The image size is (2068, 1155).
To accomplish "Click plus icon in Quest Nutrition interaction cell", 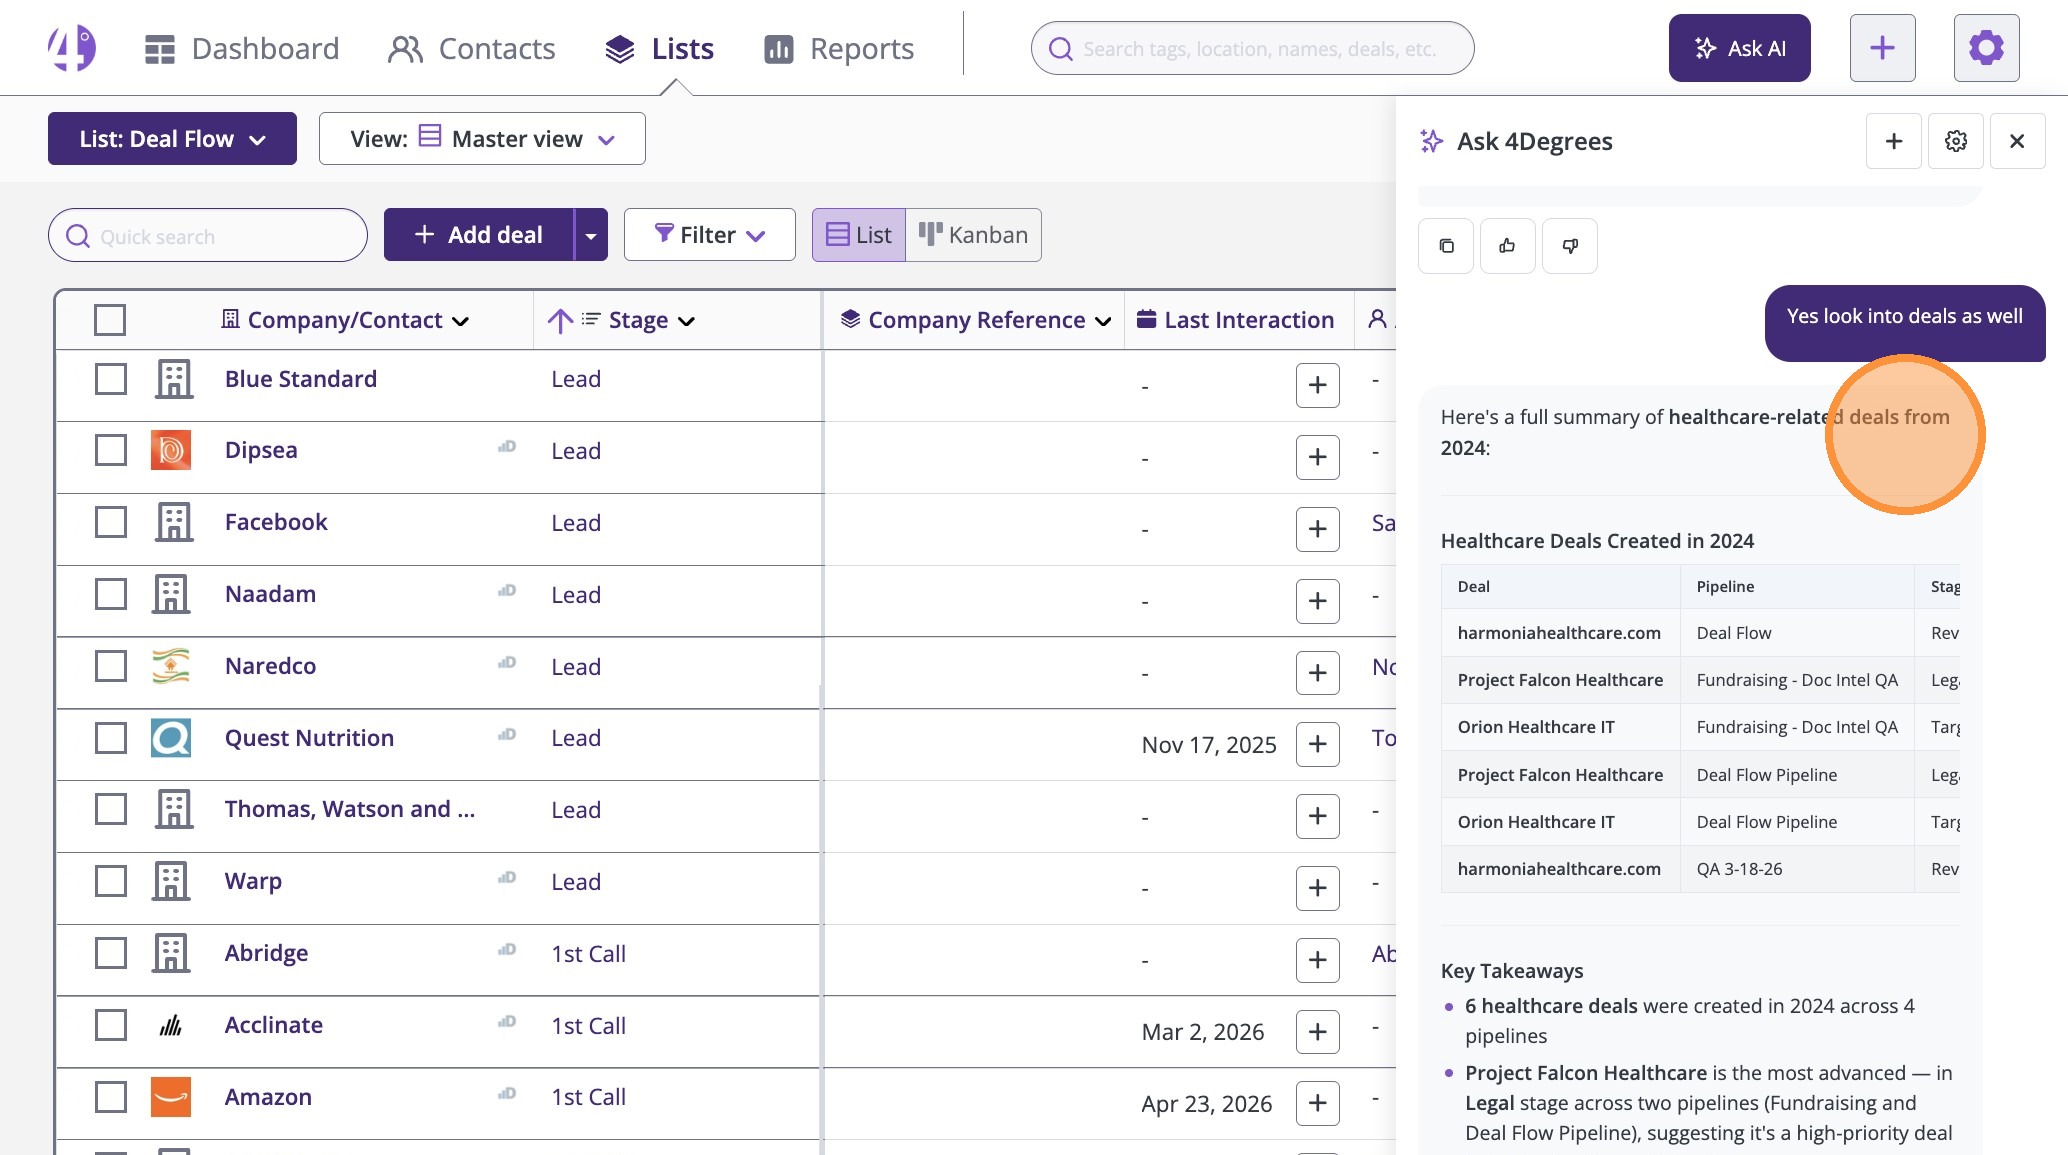I will coord(1317,745).
